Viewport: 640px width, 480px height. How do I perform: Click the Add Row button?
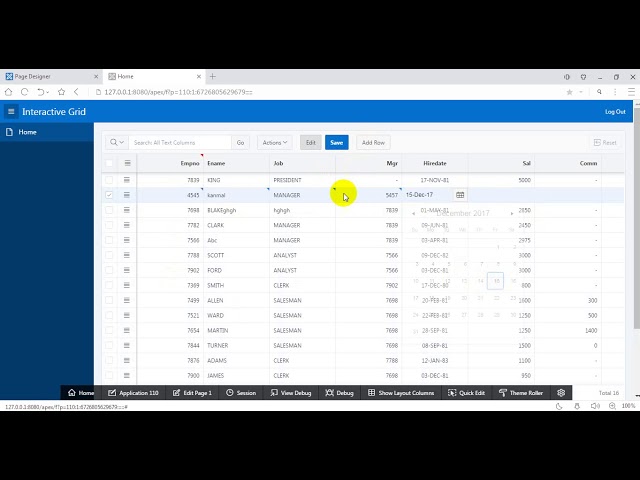(x=373, y=142)
